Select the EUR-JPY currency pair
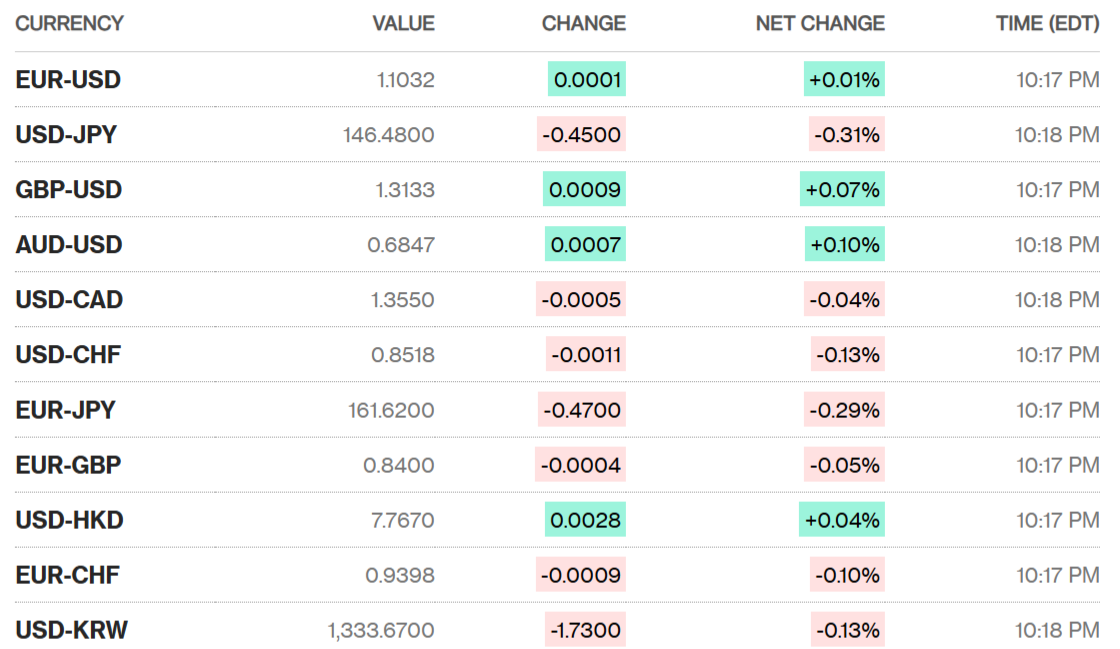Screen dimensions: 1120x649 pos(65,410)
